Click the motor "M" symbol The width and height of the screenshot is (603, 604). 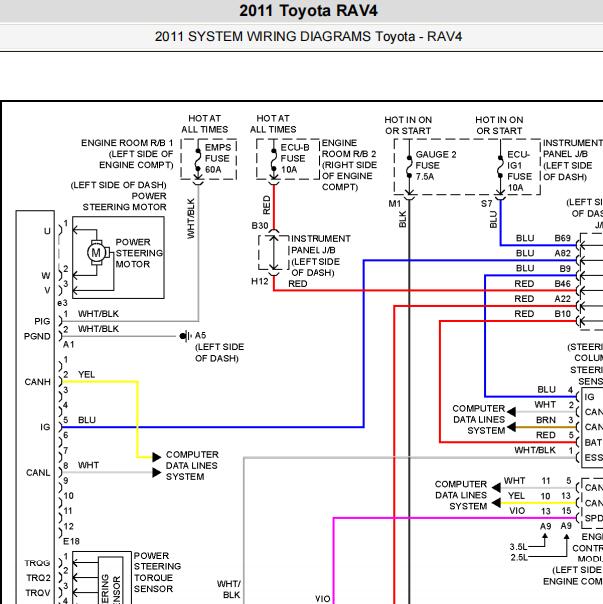tap(96, 253)
